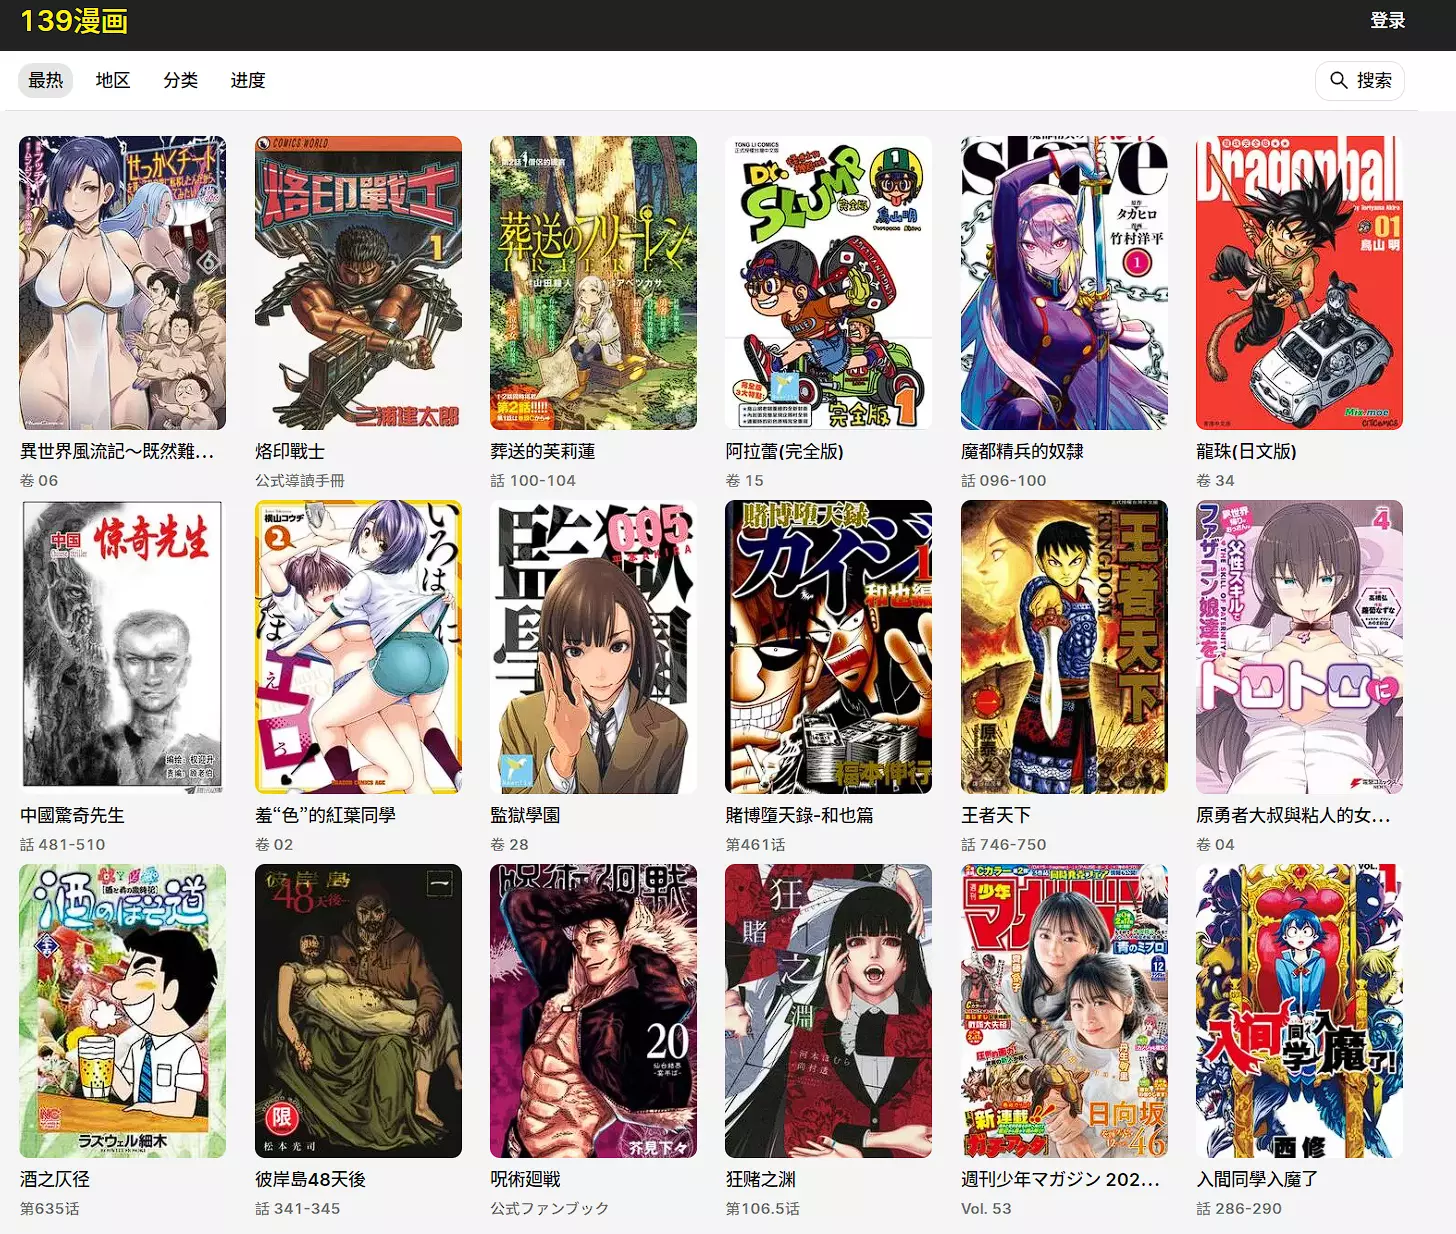
Task: Open the 搜索 search button
Action: point(1359,80)
